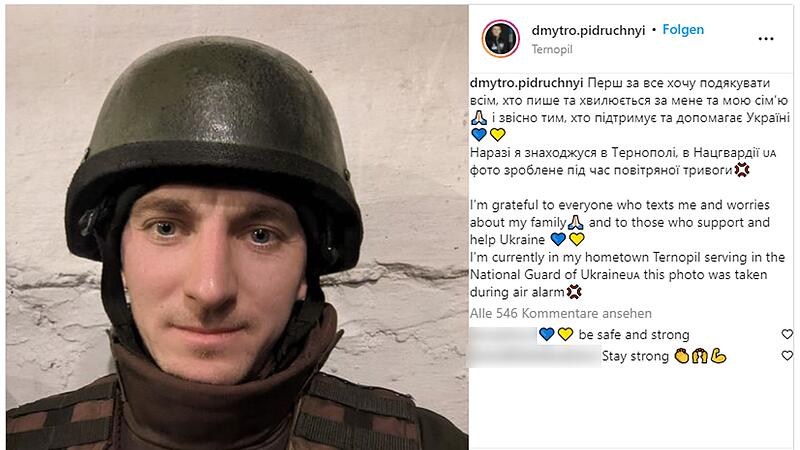Open blurred username of first commenter

503,335
